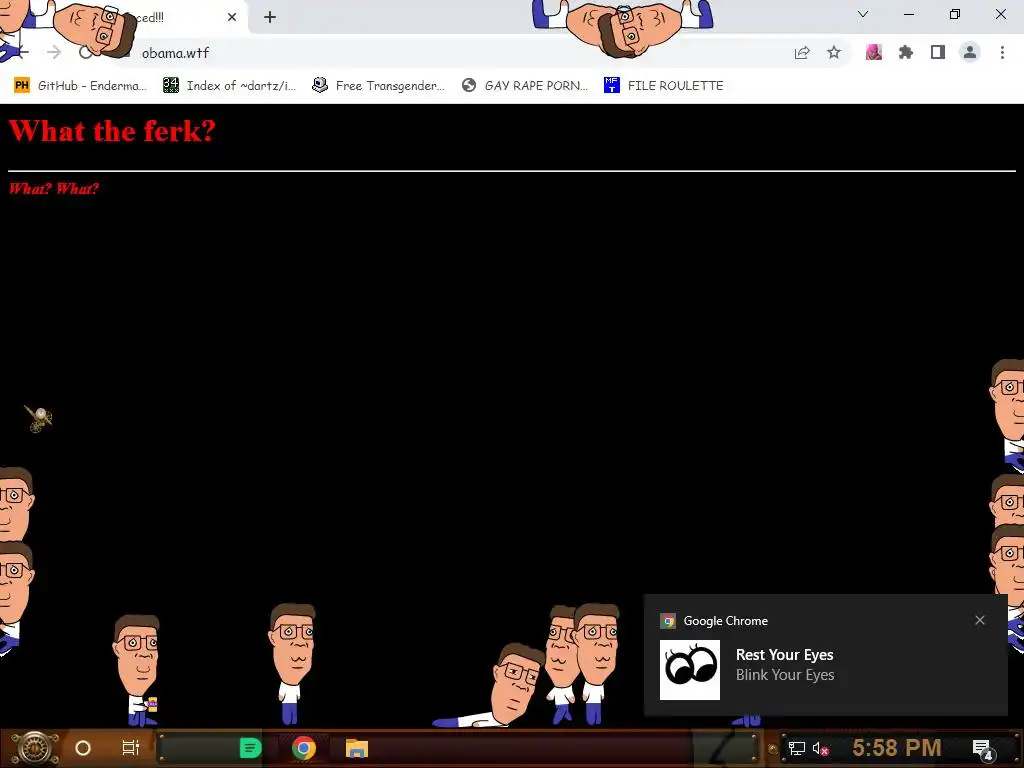Share this page via share icon
This screenshot has height=768, width=1024.
pos(802,53)
